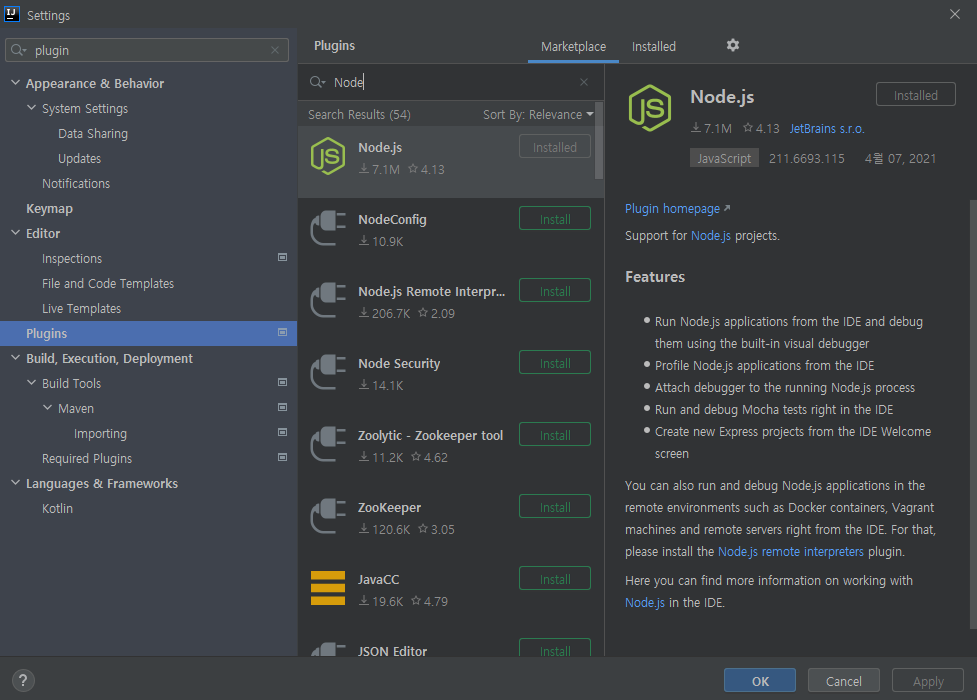Viewport: 977px width, 700px height.
Task: Collapse the Appearance & Behavior section
Action: 16,82
